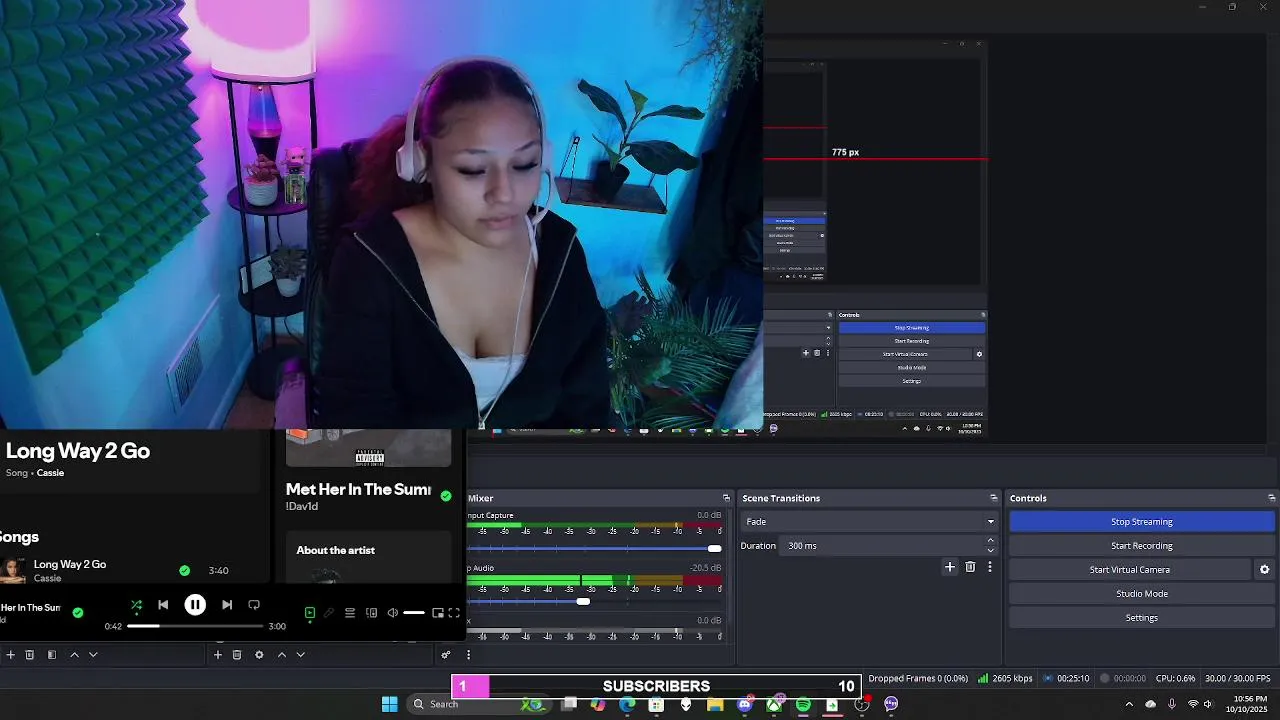Pop out the Audio Mixer dock
Image resolution: width=1280 pixels, height=720 pixels.
point(726,498)
